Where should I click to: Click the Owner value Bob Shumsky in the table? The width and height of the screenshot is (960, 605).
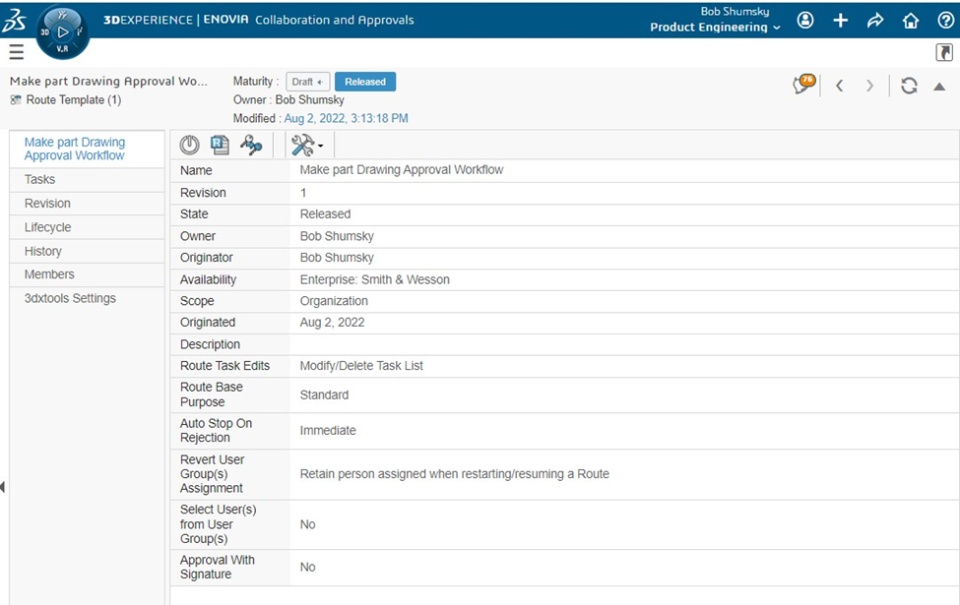tap(337, 236)
